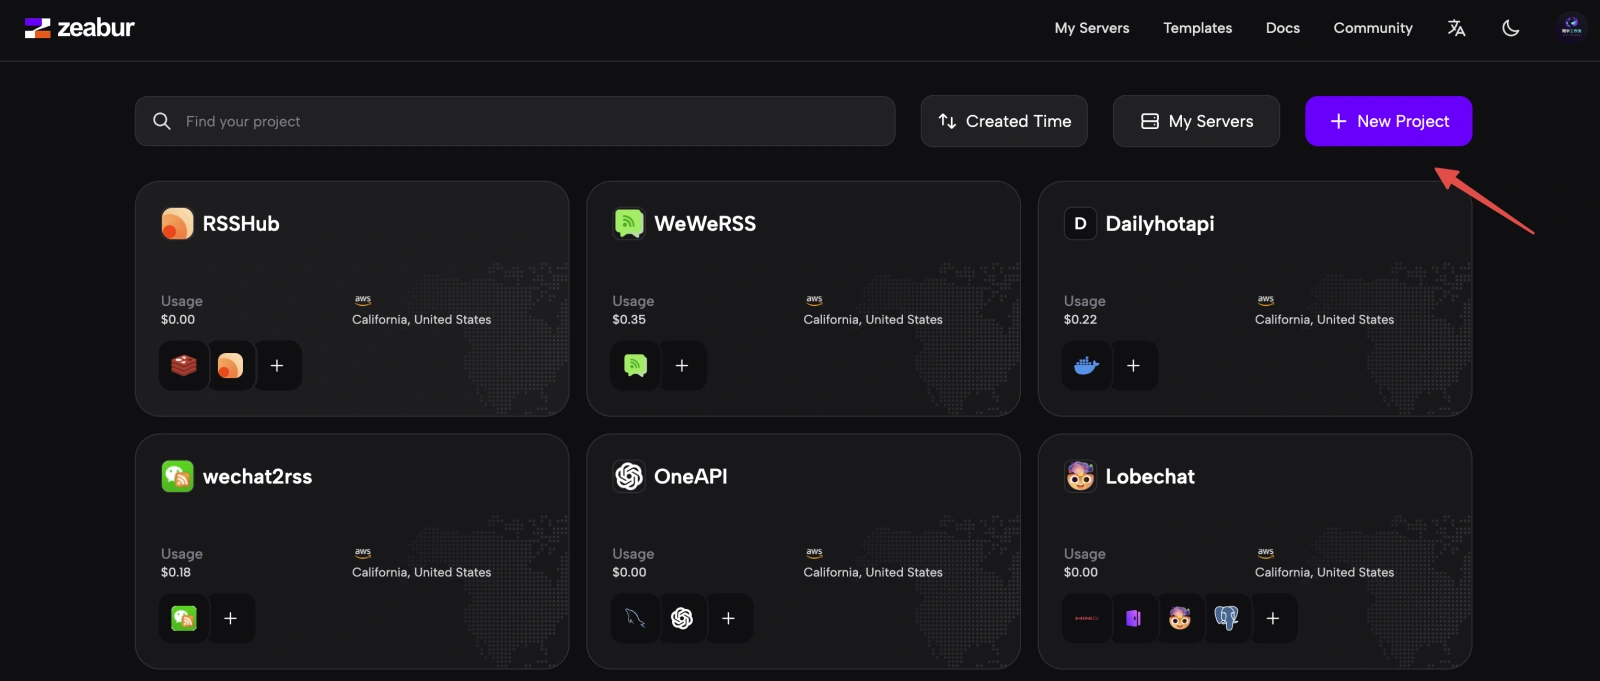1600x681 pixels.
Task: Click the Redis service icon in RSSHub
Action: (x=184, y=366)
